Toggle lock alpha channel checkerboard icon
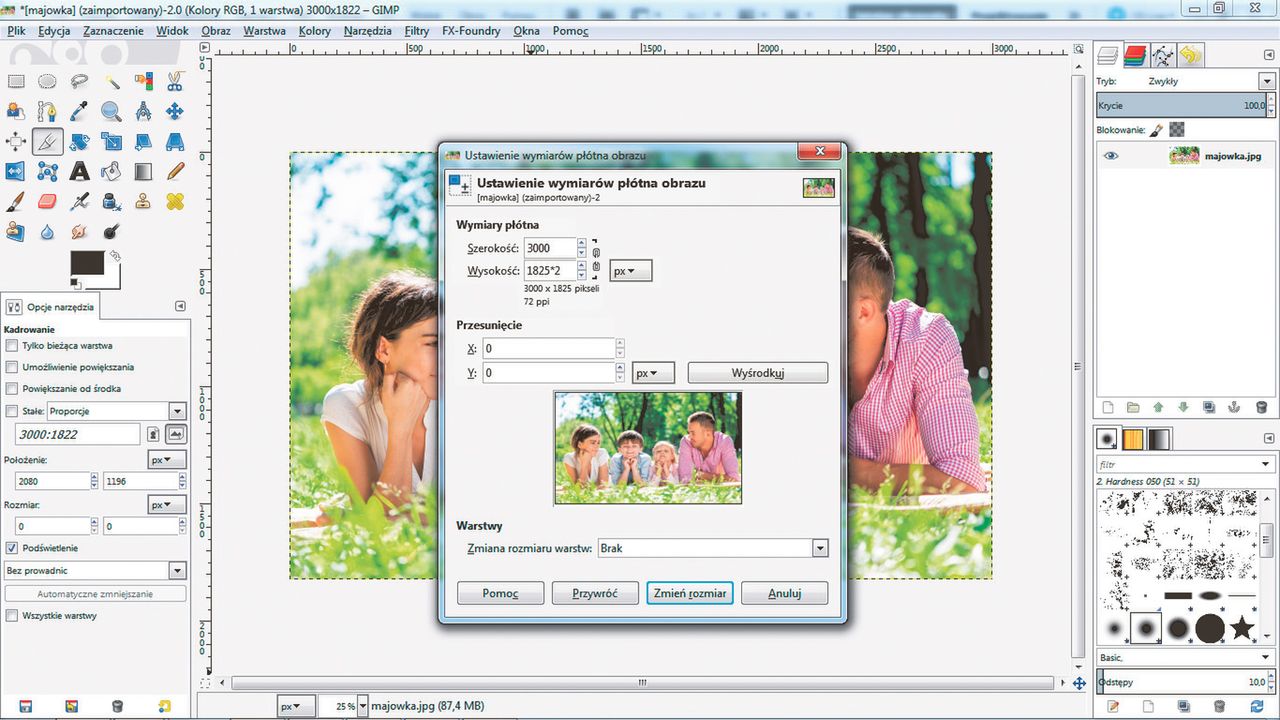 tap(1177, 130)
